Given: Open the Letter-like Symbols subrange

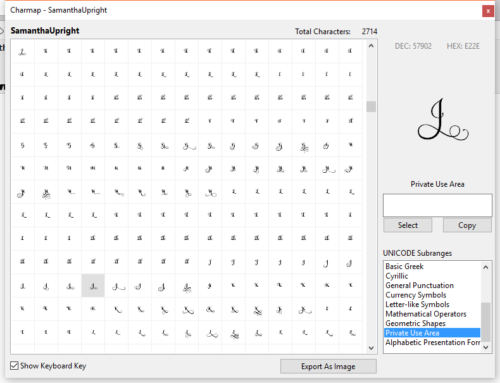Looking at the screenshot, I should tap(432, 304).
